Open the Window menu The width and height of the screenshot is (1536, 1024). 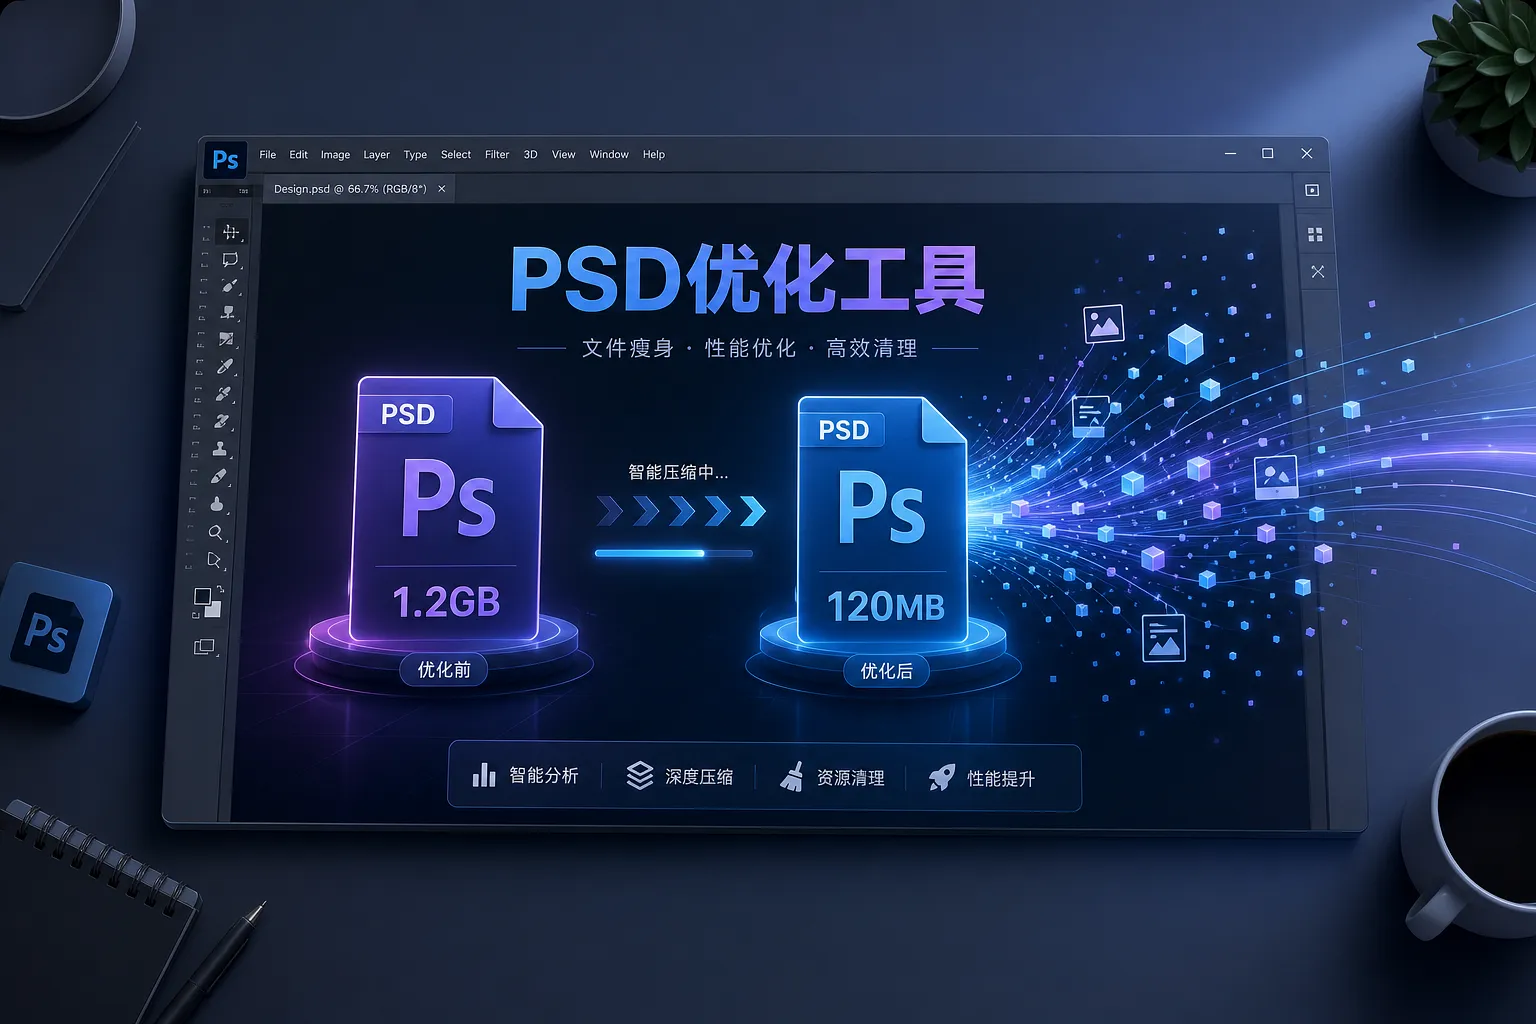click(609, 155)
